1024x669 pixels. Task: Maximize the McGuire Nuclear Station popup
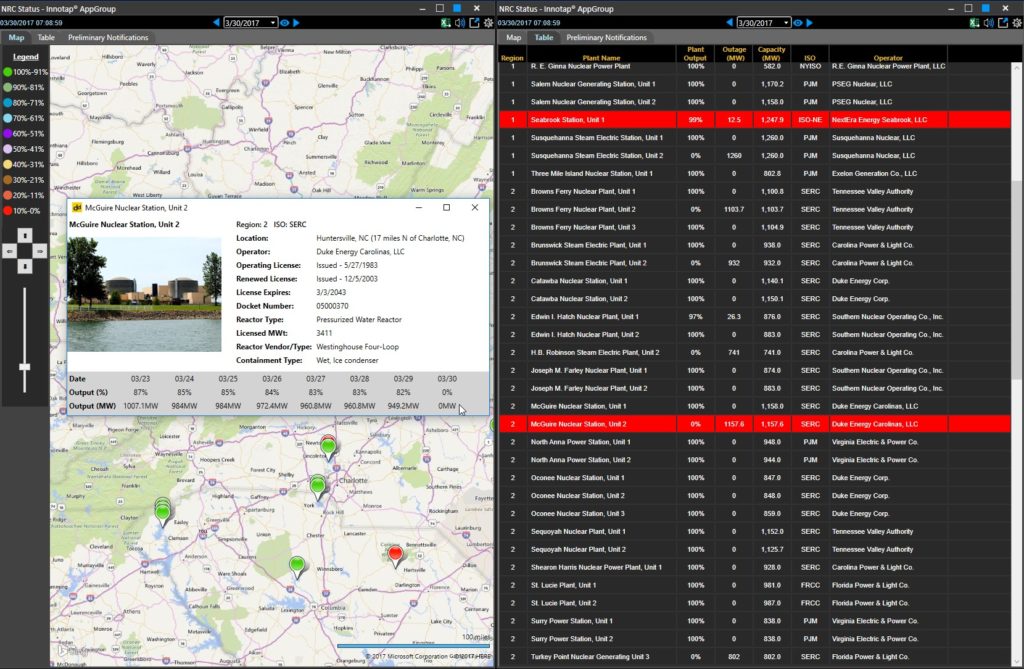(x=447, y=207)
